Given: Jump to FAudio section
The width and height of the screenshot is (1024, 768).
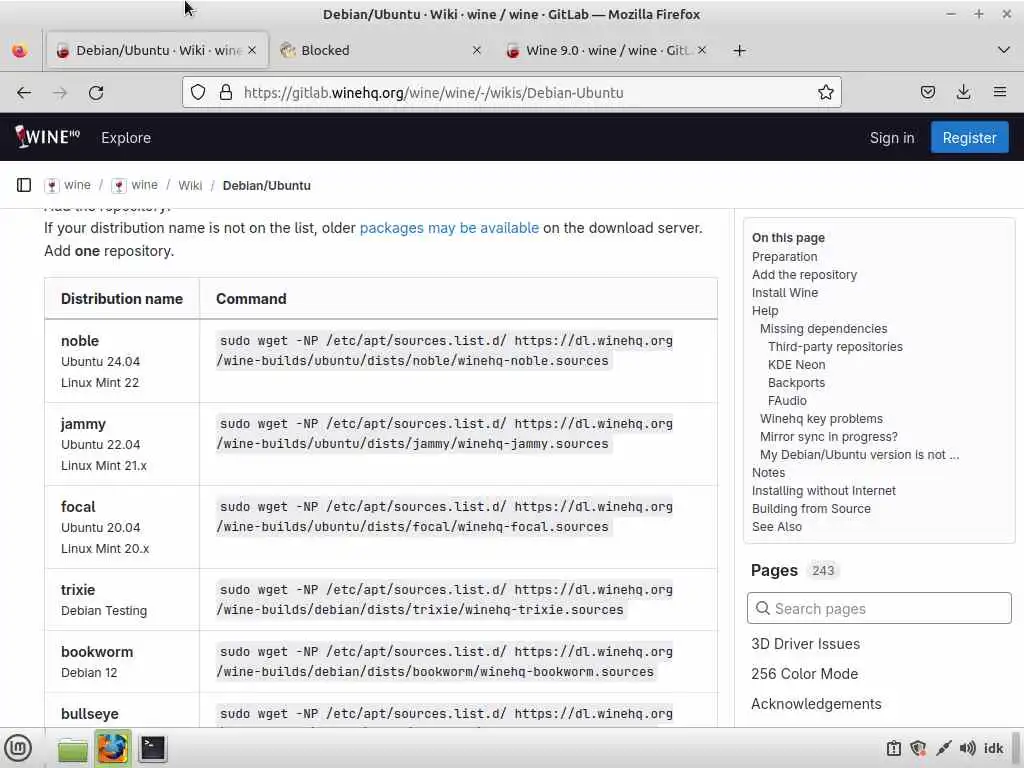Looking at the screenshot, I should [x=787, y=400].
